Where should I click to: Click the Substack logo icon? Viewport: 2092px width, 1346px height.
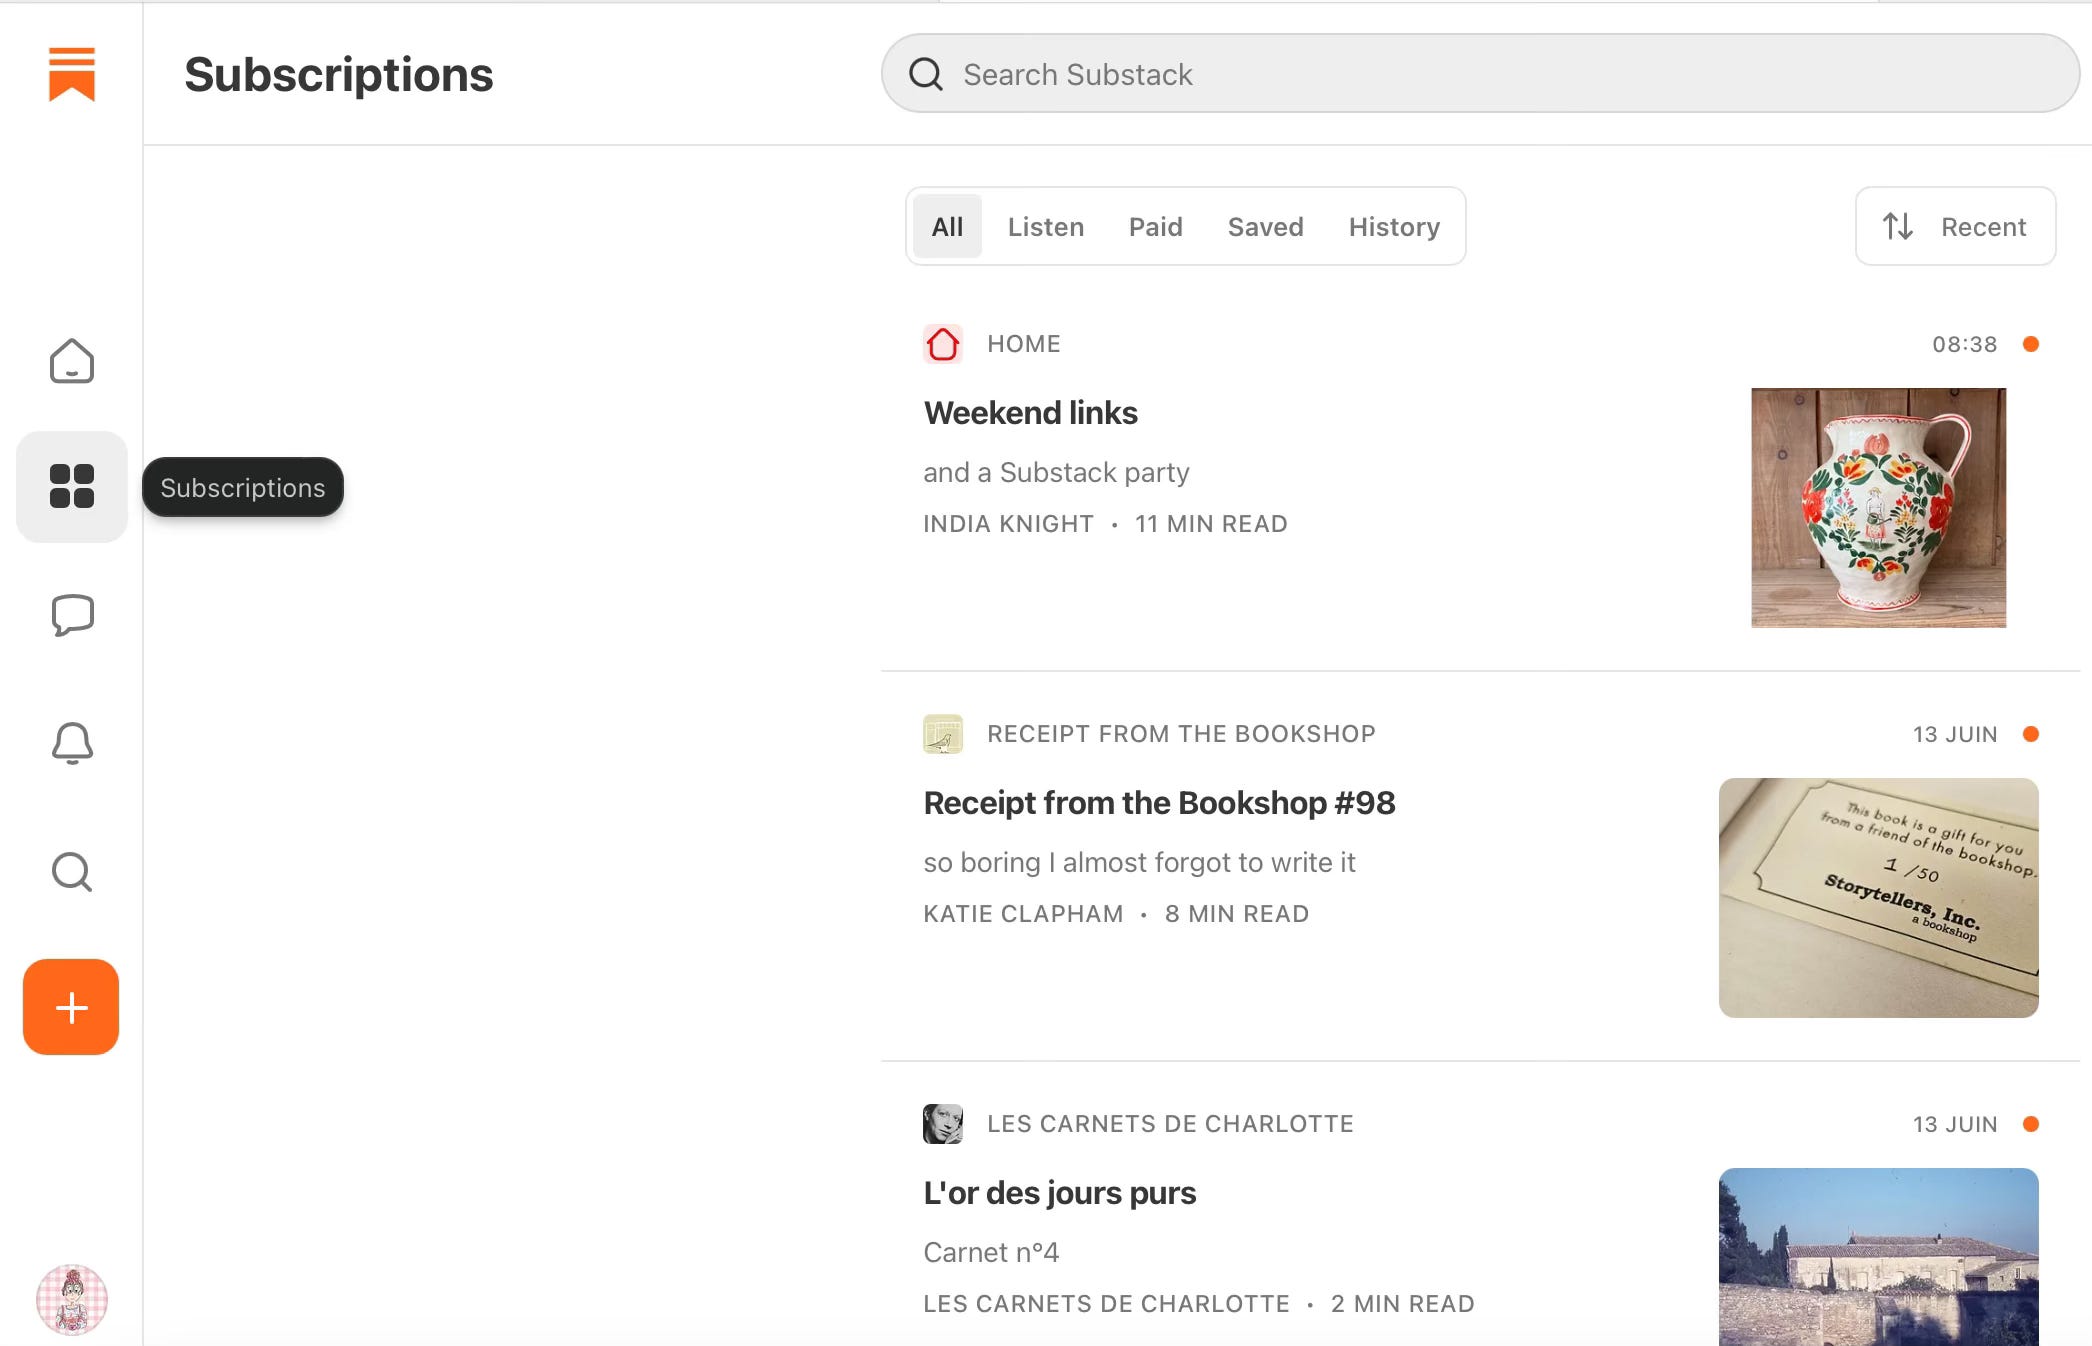coord(71,74)
